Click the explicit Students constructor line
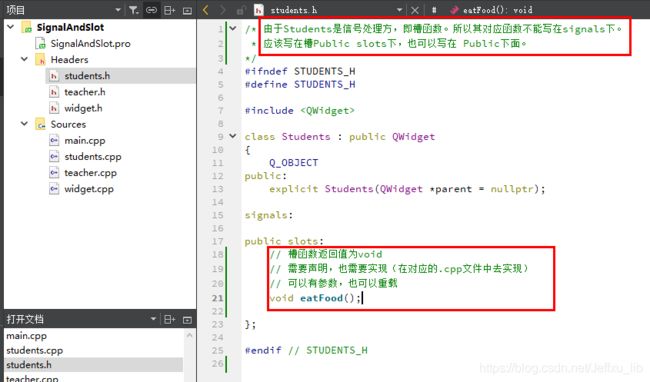Screen dimensions: 650x382 coord(407,189)
